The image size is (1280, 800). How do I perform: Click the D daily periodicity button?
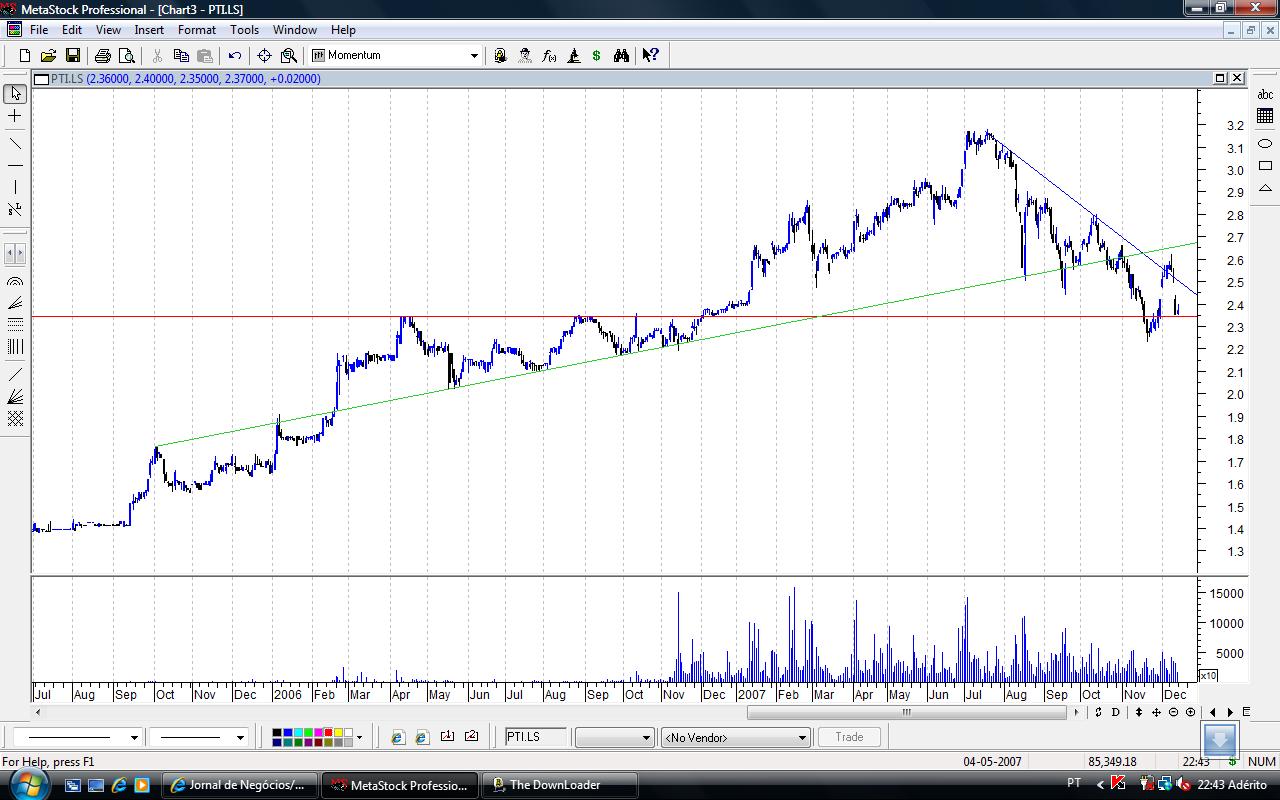tap(1116, 713)
